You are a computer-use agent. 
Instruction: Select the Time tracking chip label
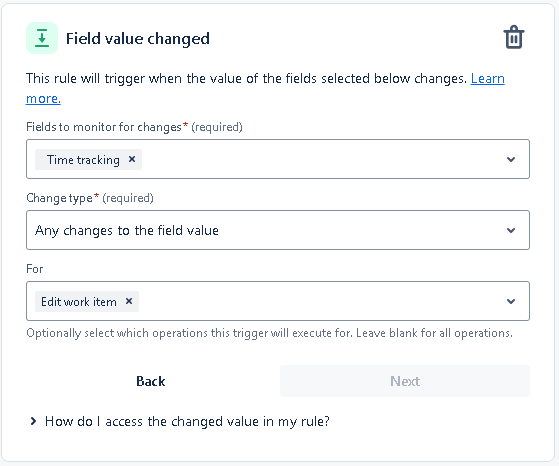point(83,160)
